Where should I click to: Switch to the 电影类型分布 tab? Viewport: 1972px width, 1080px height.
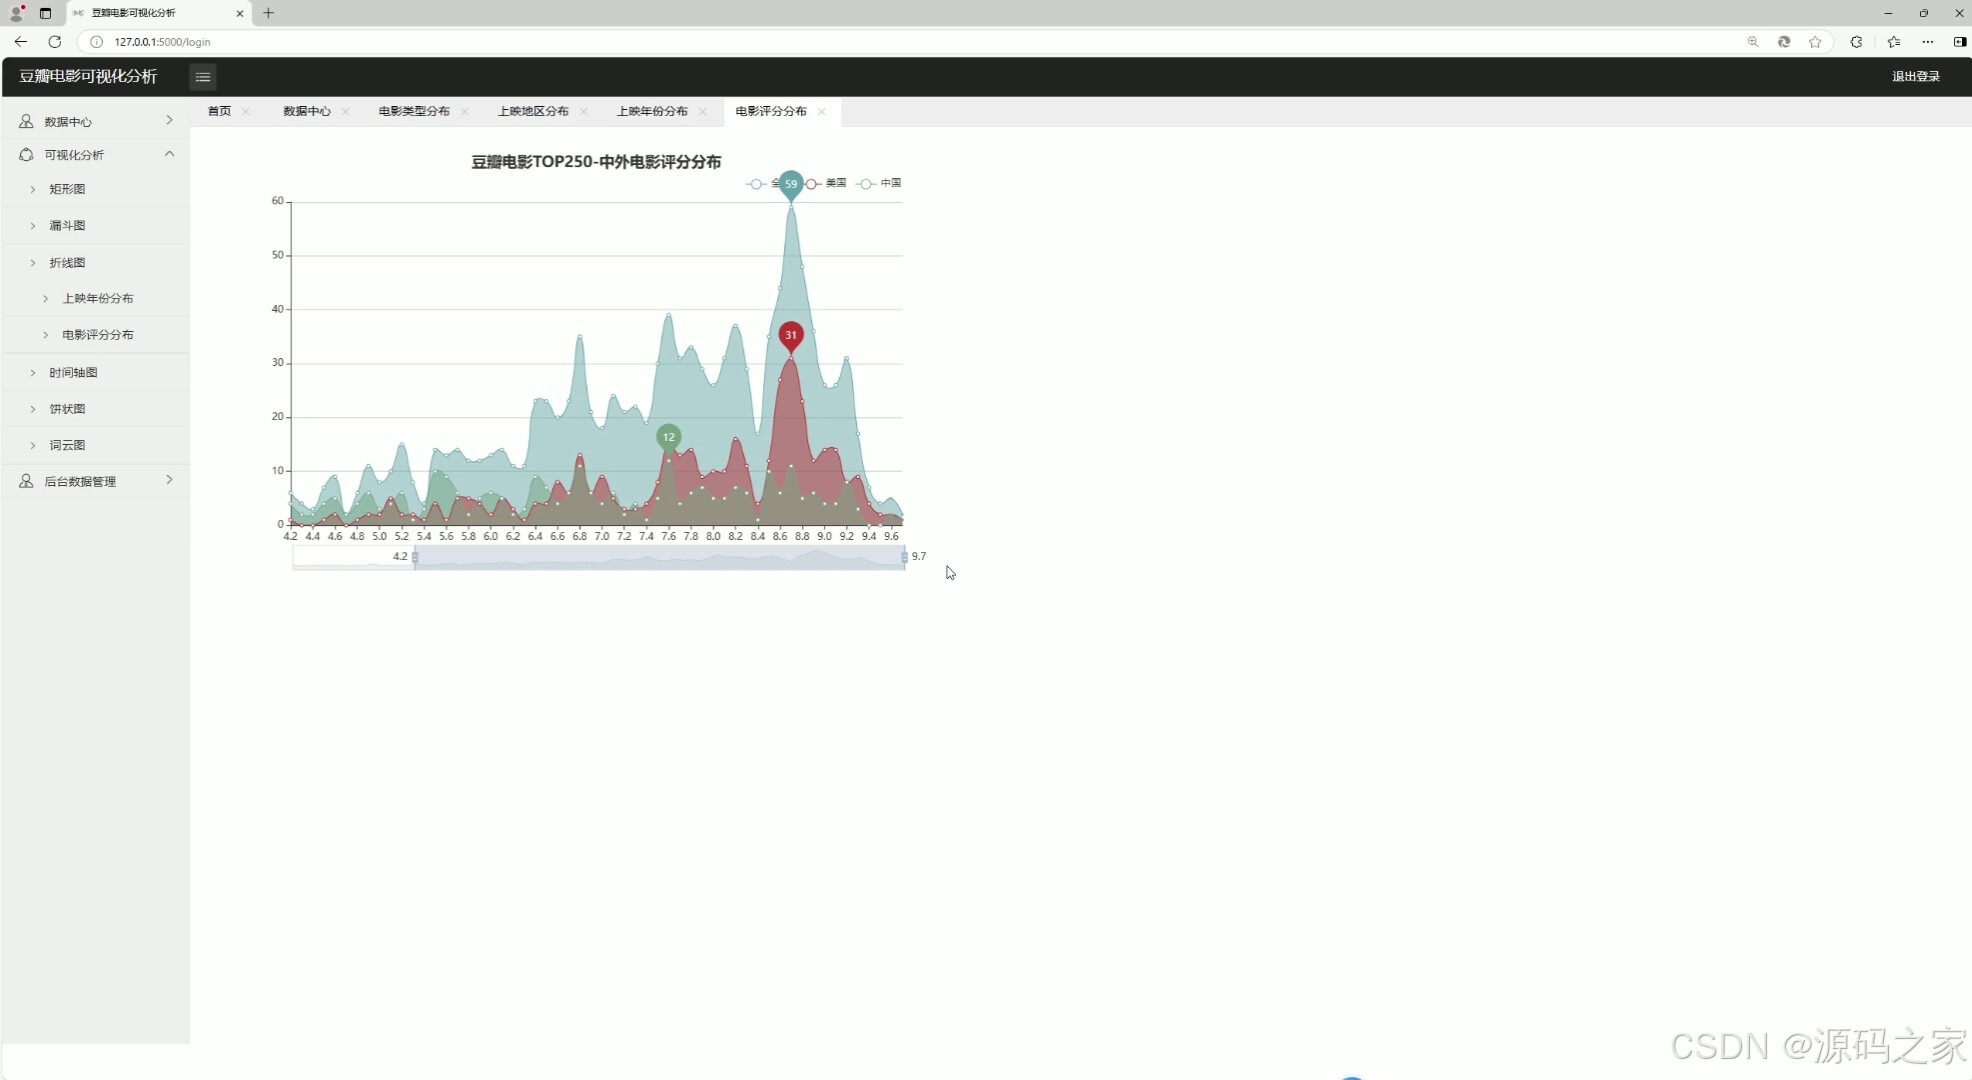point(414,111)
